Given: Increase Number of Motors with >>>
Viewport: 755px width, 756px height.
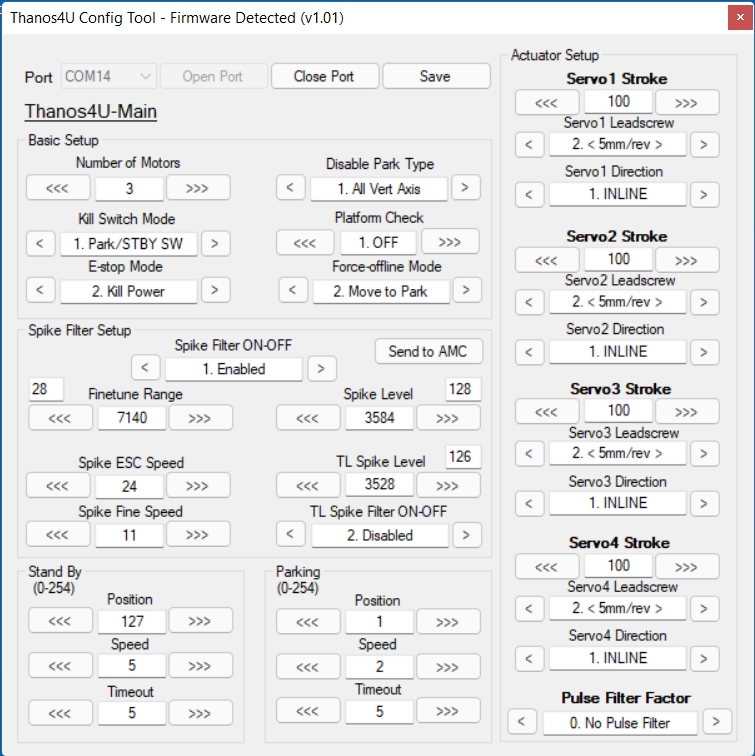Looking at the screenshot, I should coord(198,188).
